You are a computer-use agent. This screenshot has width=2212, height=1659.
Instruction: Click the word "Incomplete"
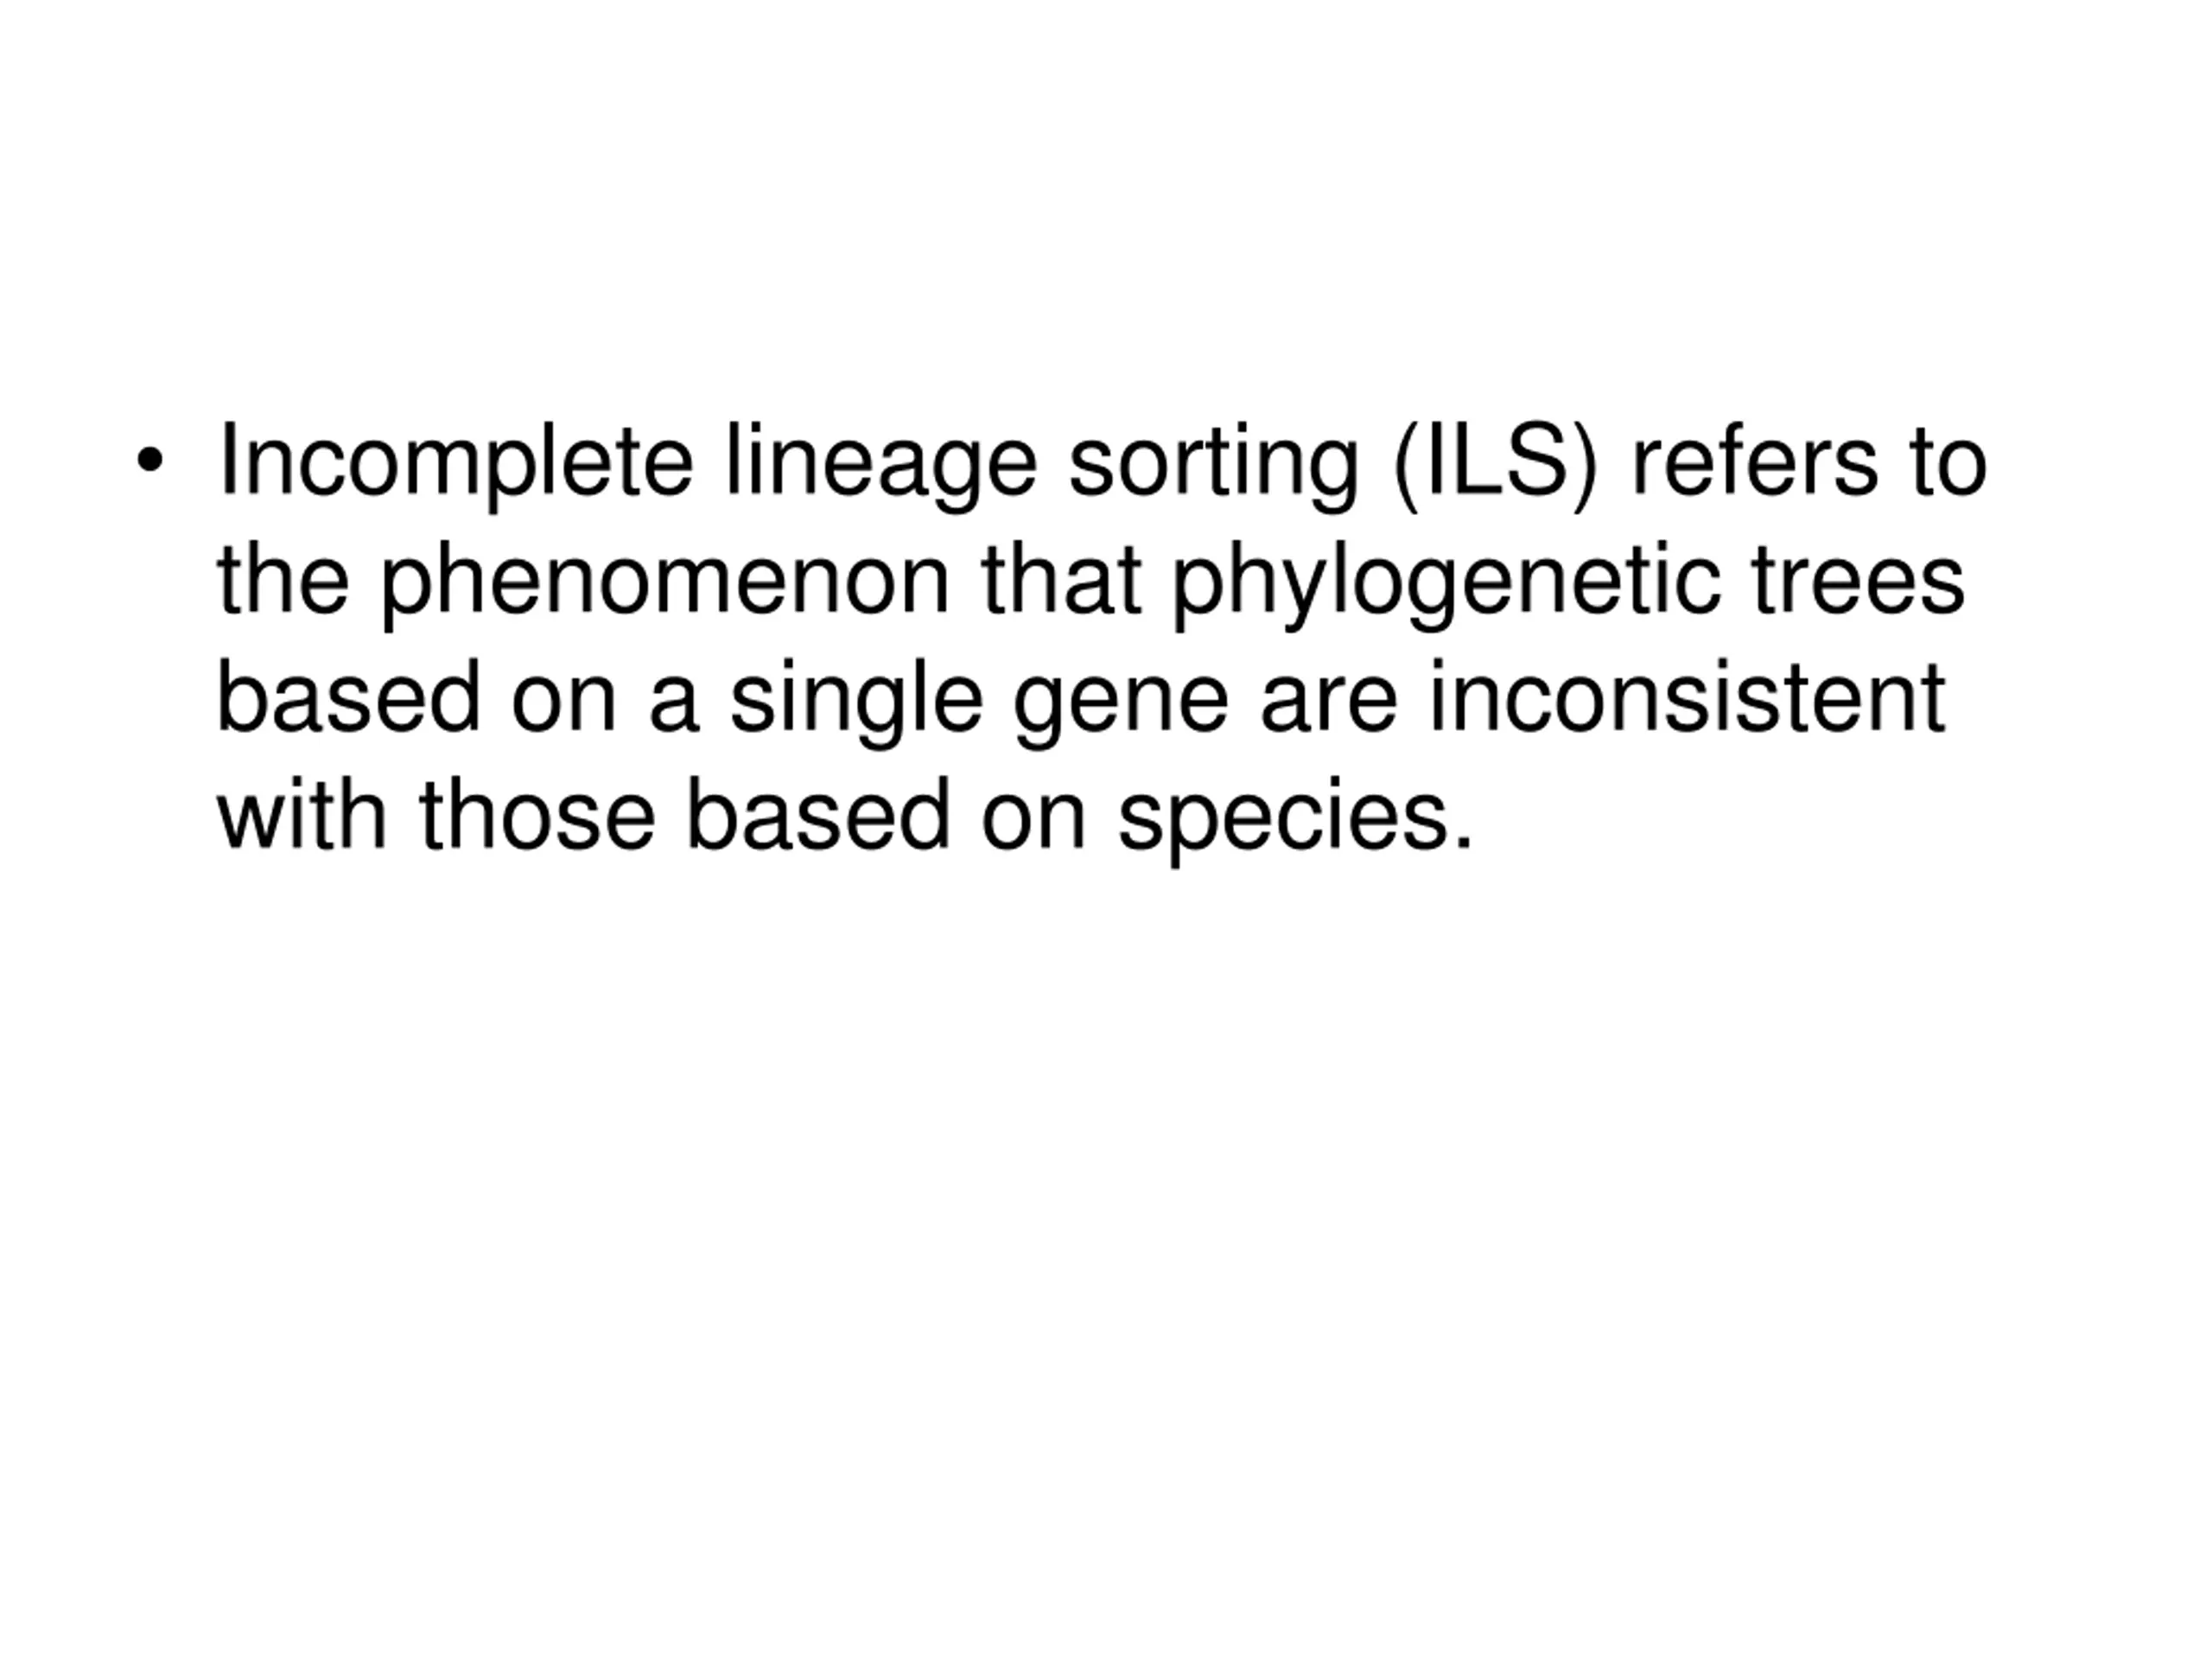point(455,462)
